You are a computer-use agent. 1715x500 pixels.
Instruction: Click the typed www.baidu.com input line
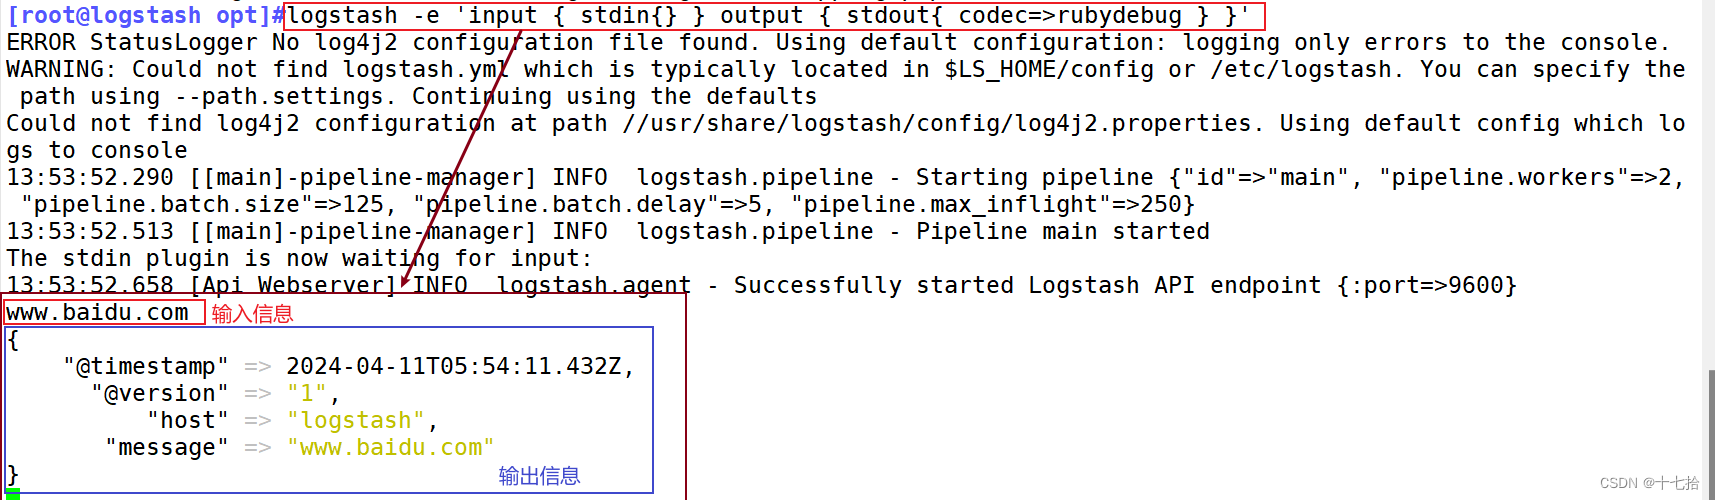click(98, 313)
